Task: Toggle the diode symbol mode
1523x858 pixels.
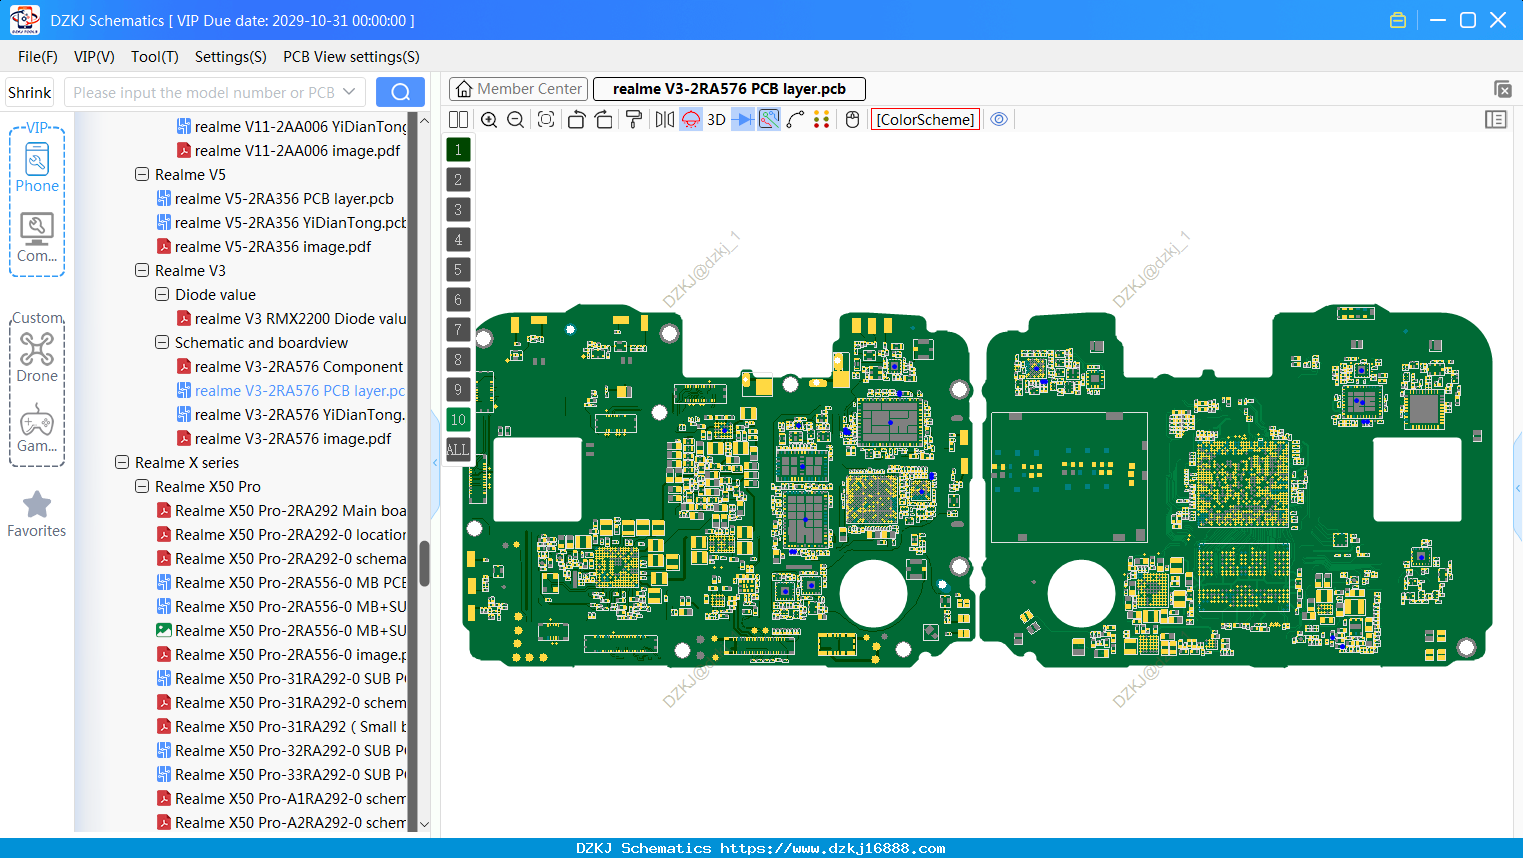Action: pos(743,119)
